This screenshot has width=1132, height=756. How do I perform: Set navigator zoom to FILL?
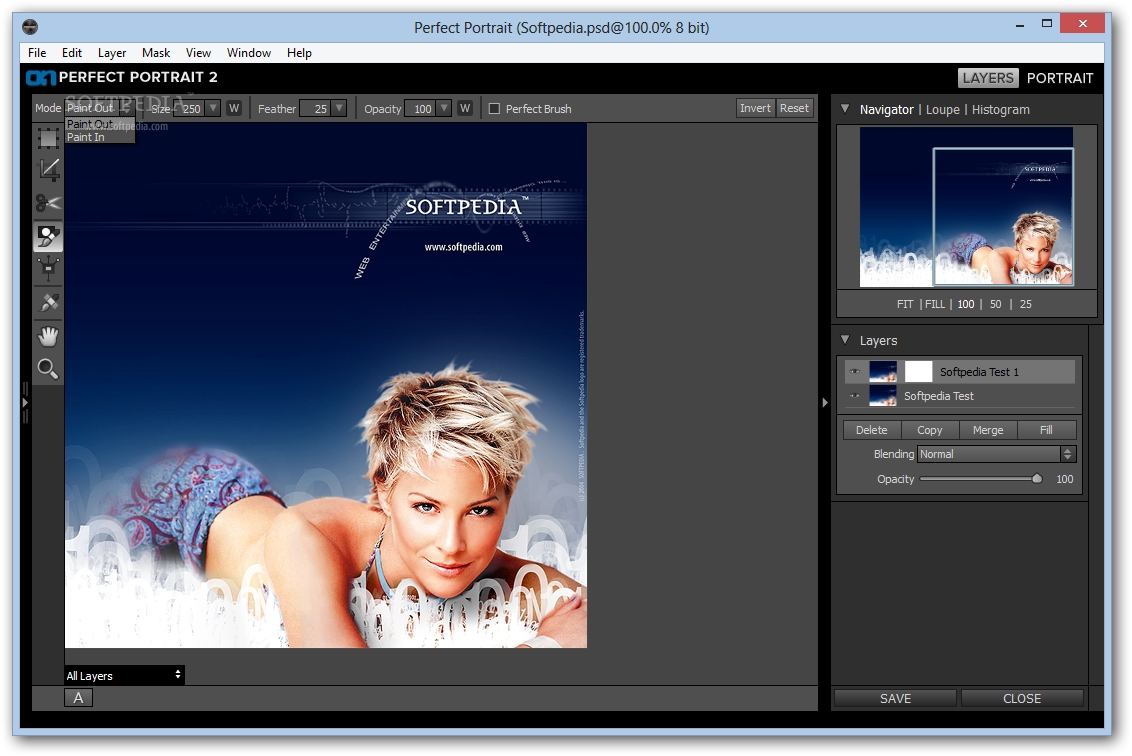935,305
